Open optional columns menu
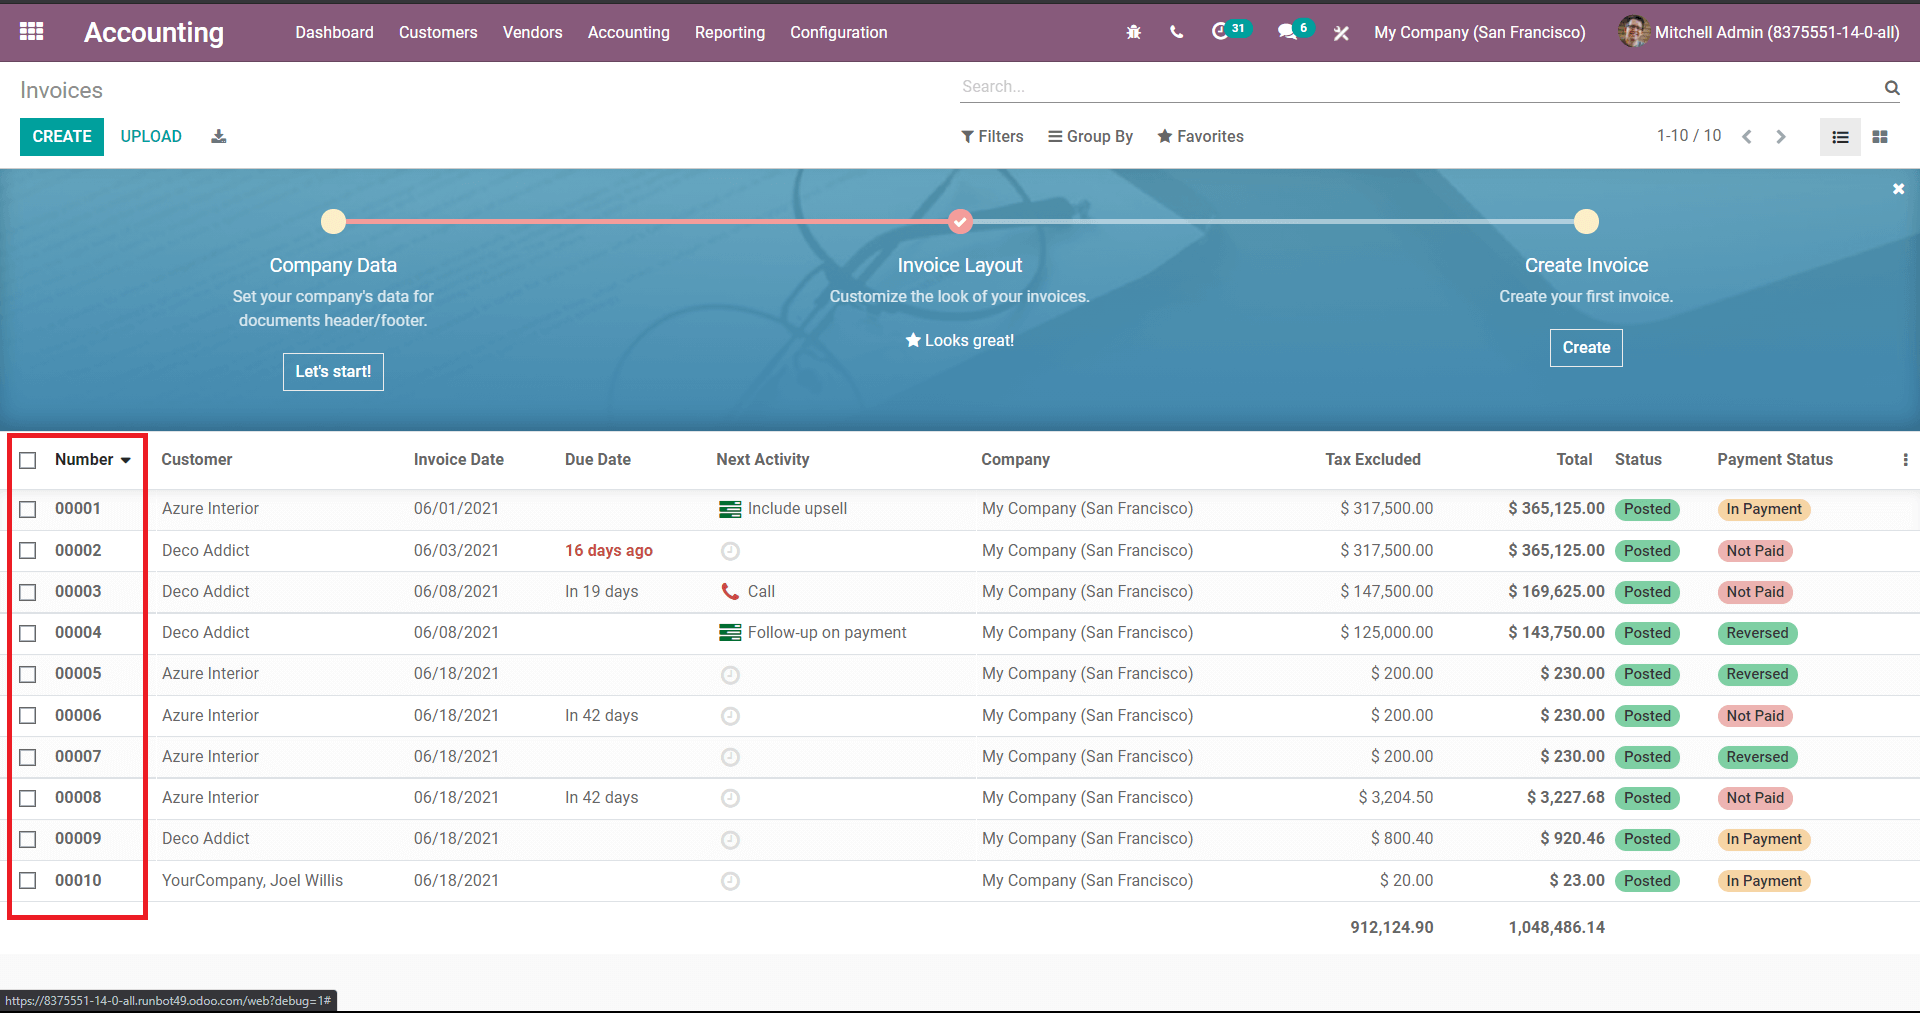1920x1013 pixels. 1905,460
